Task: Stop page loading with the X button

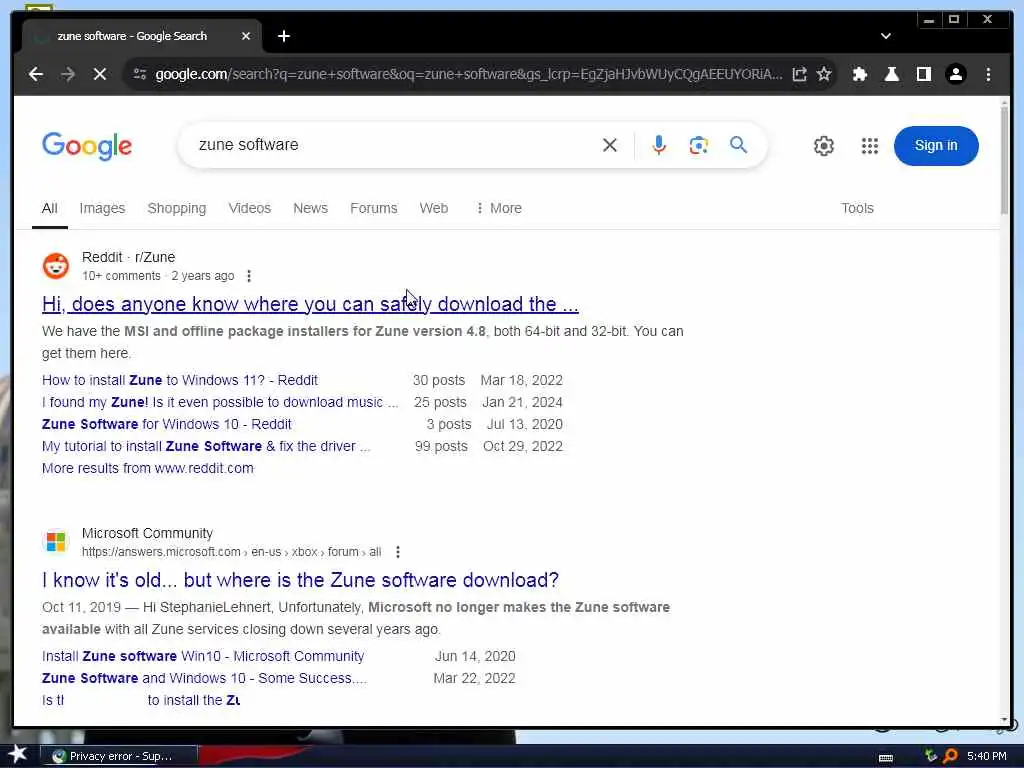Action: 100,74
